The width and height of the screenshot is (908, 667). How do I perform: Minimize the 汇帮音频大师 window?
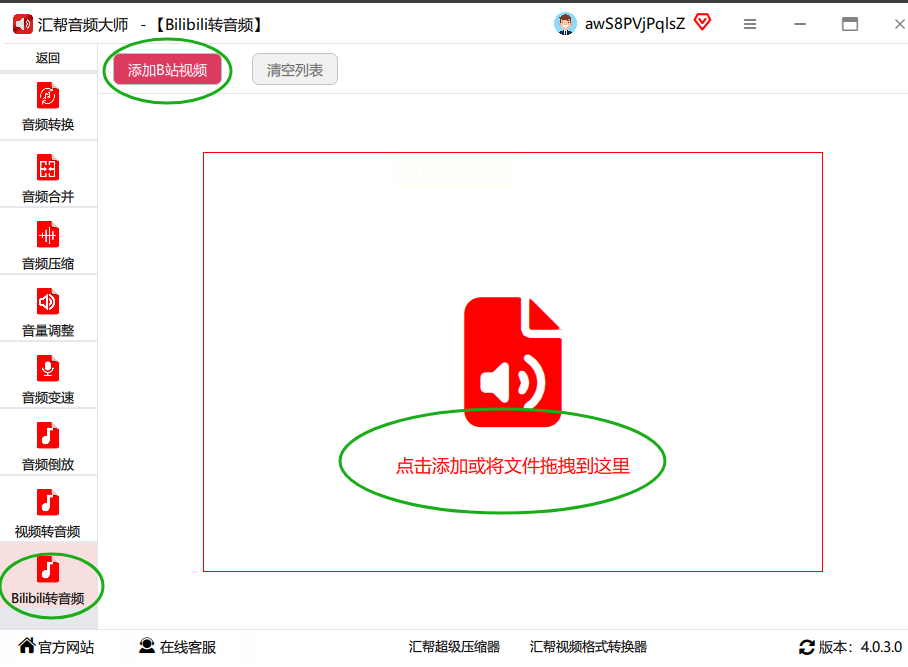(x=800, y=24)
